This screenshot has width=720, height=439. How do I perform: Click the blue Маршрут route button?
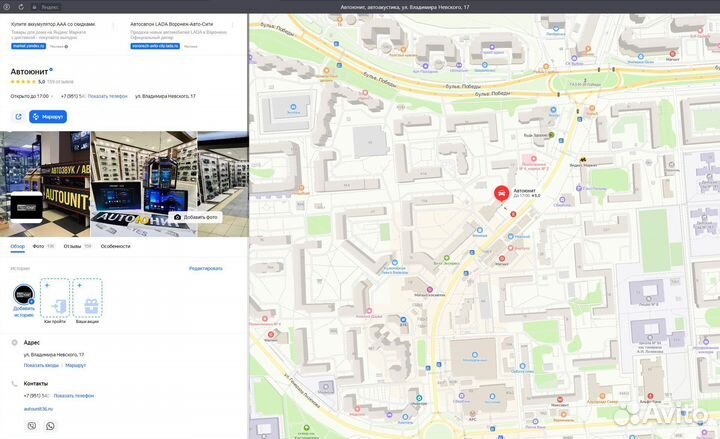(x=48, y=117)
